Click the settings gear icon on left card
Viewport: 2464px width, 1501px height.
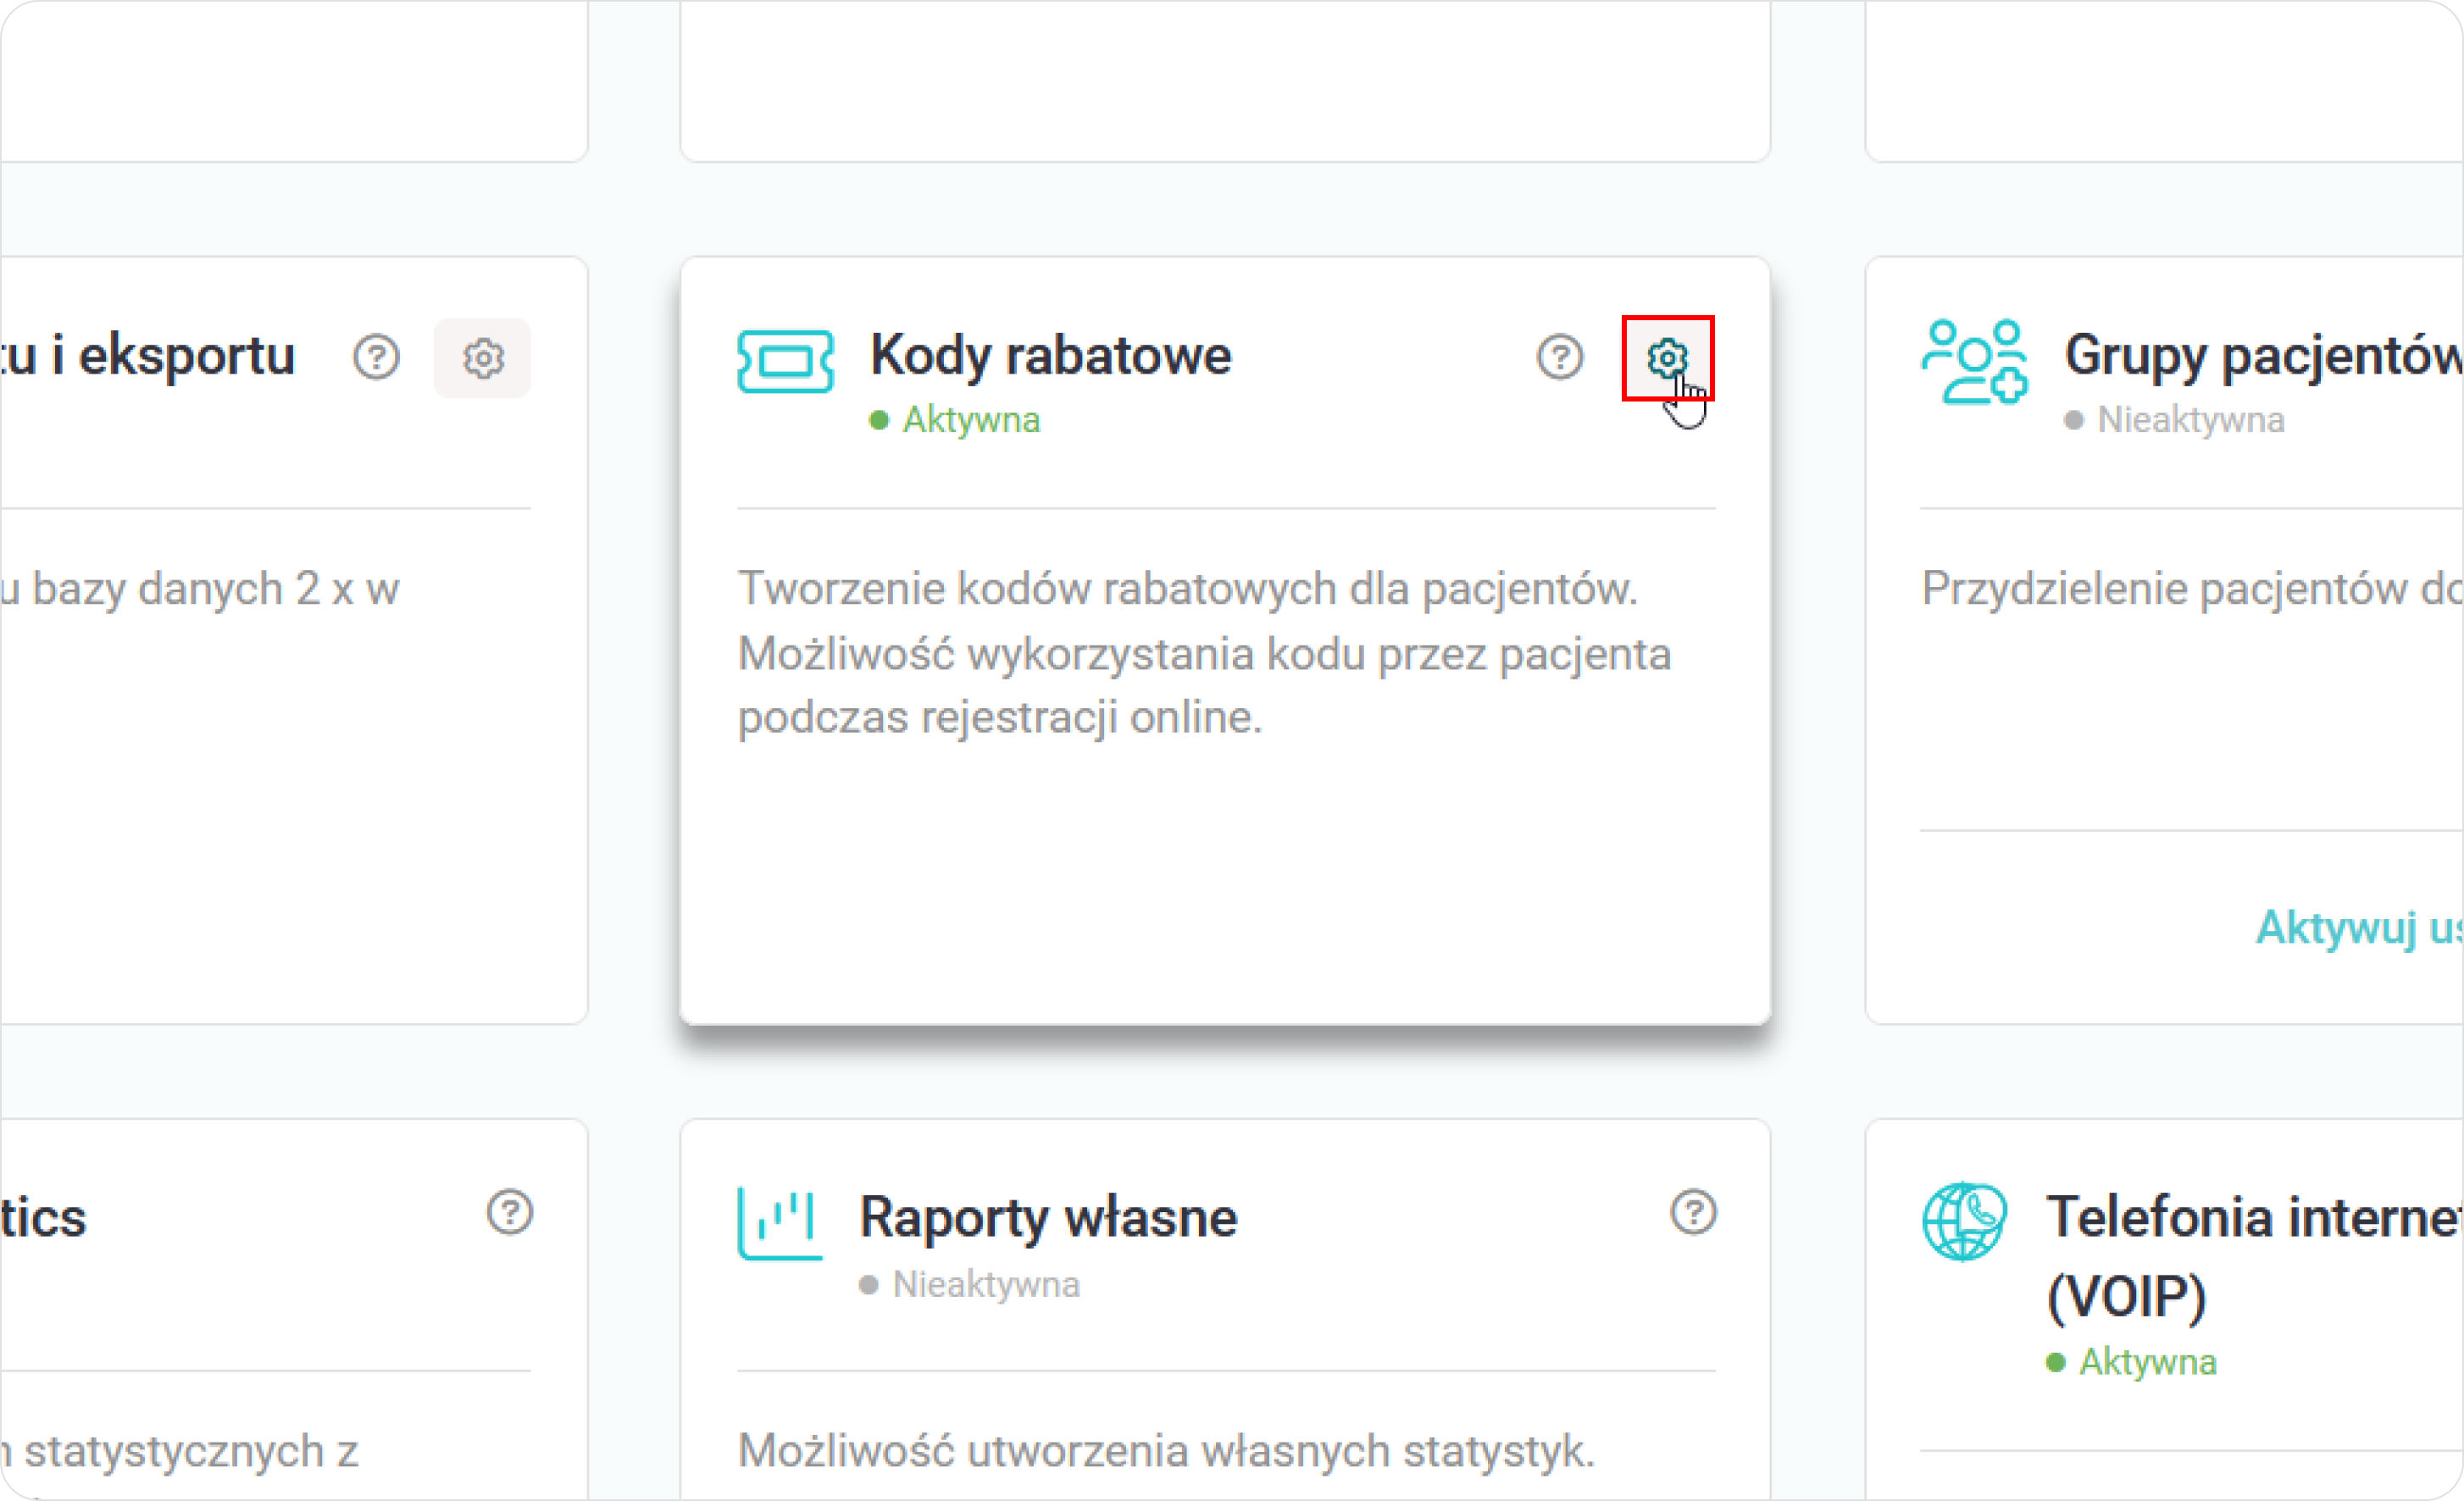(482, 357)
